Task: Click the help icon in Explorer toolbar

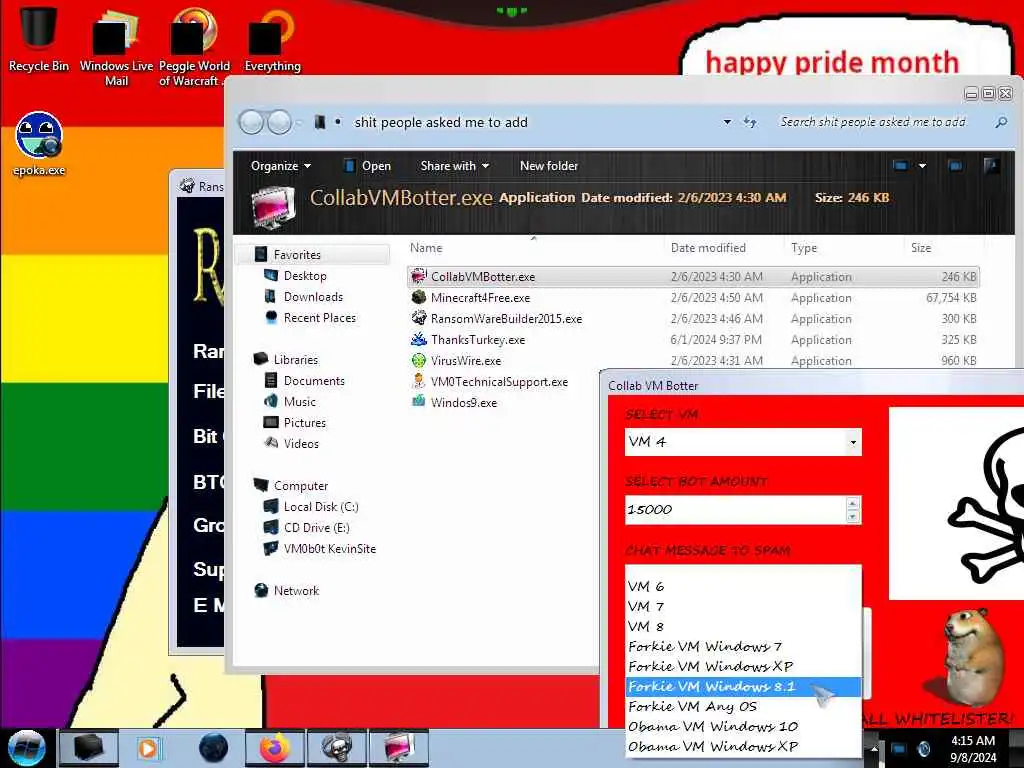Action: pos(991,166)
